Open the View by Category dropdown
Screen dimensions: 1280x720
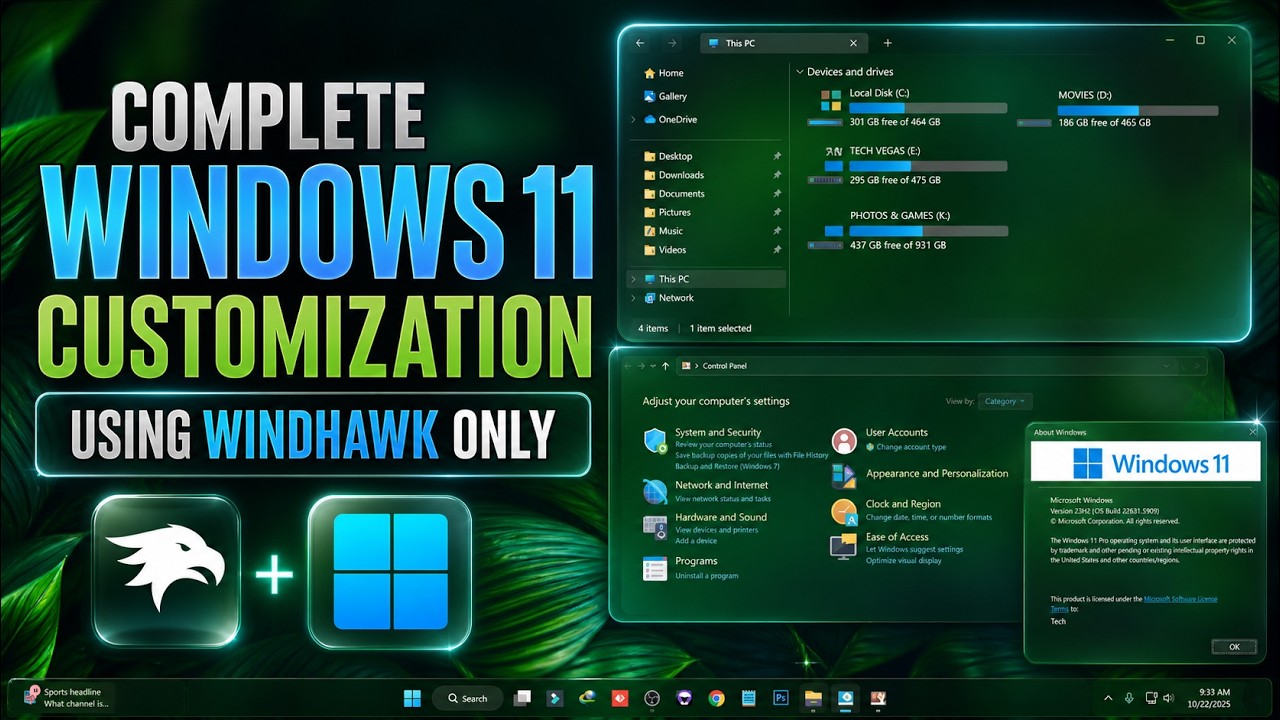pos(1004,401)
